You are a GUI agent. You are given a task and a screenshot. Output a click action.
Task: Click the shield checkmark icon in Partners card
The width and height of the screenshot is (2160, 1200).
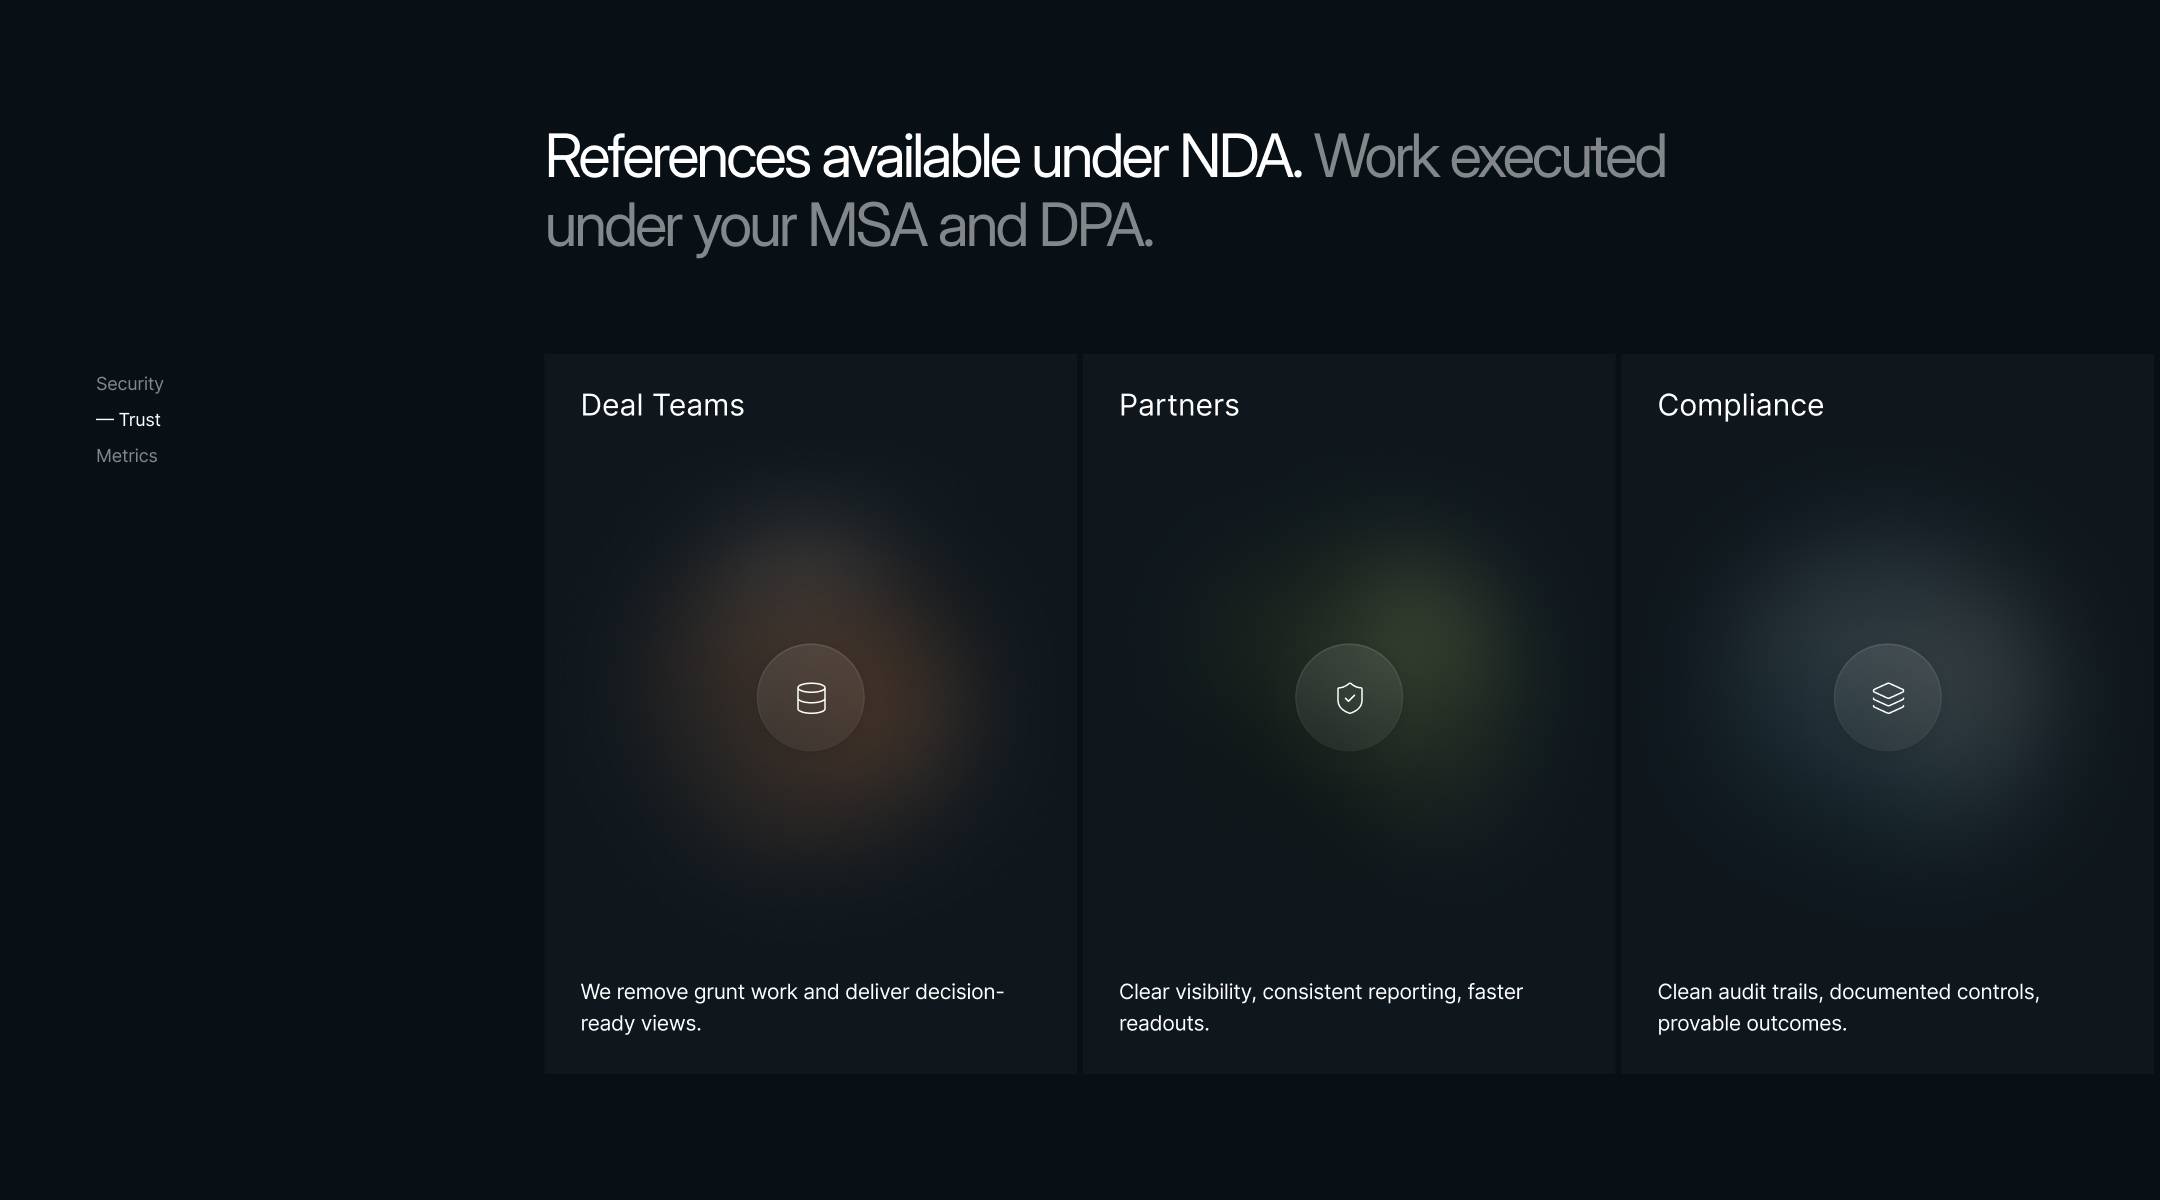click(1349, 697)
